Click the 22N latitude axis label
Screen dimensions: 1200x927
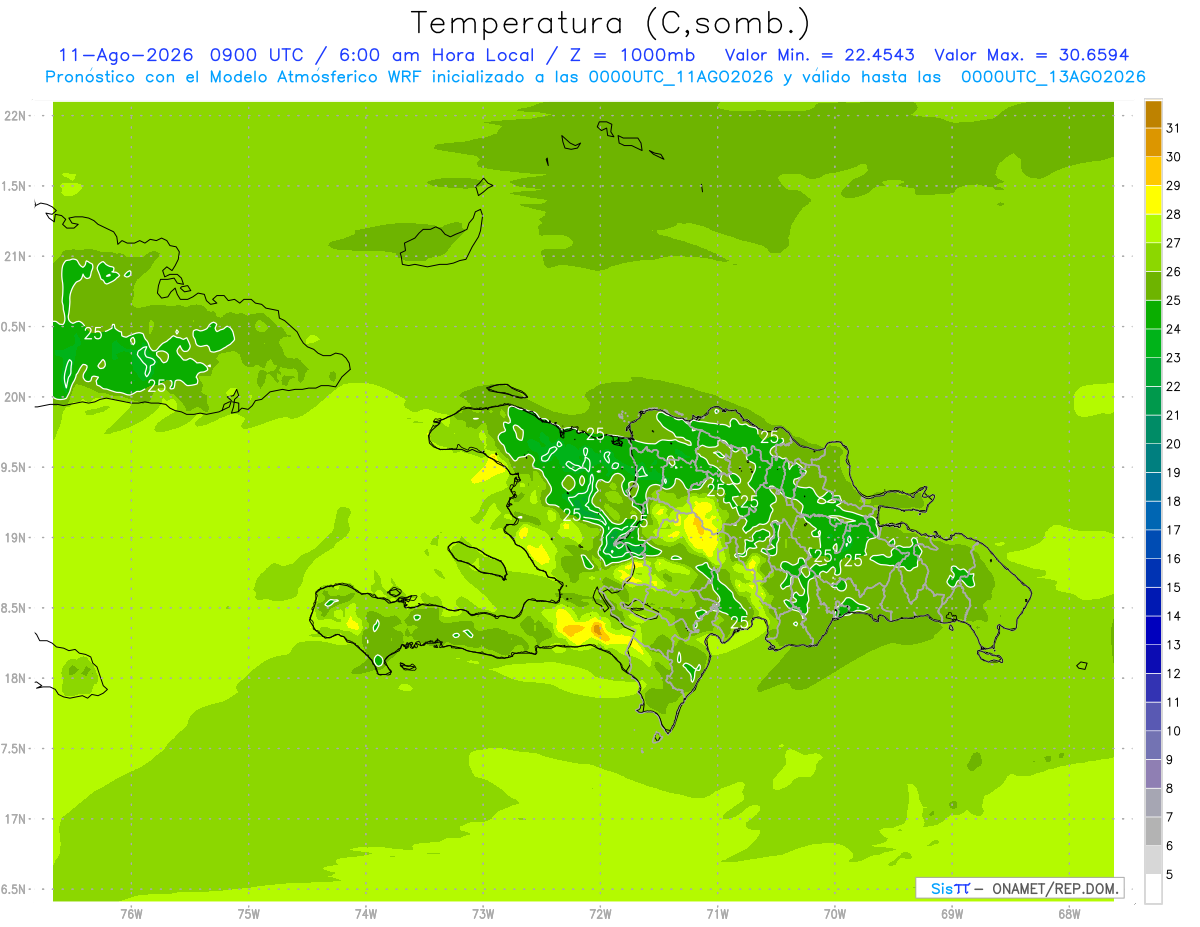pyautogui.click(x=15, y=116)
